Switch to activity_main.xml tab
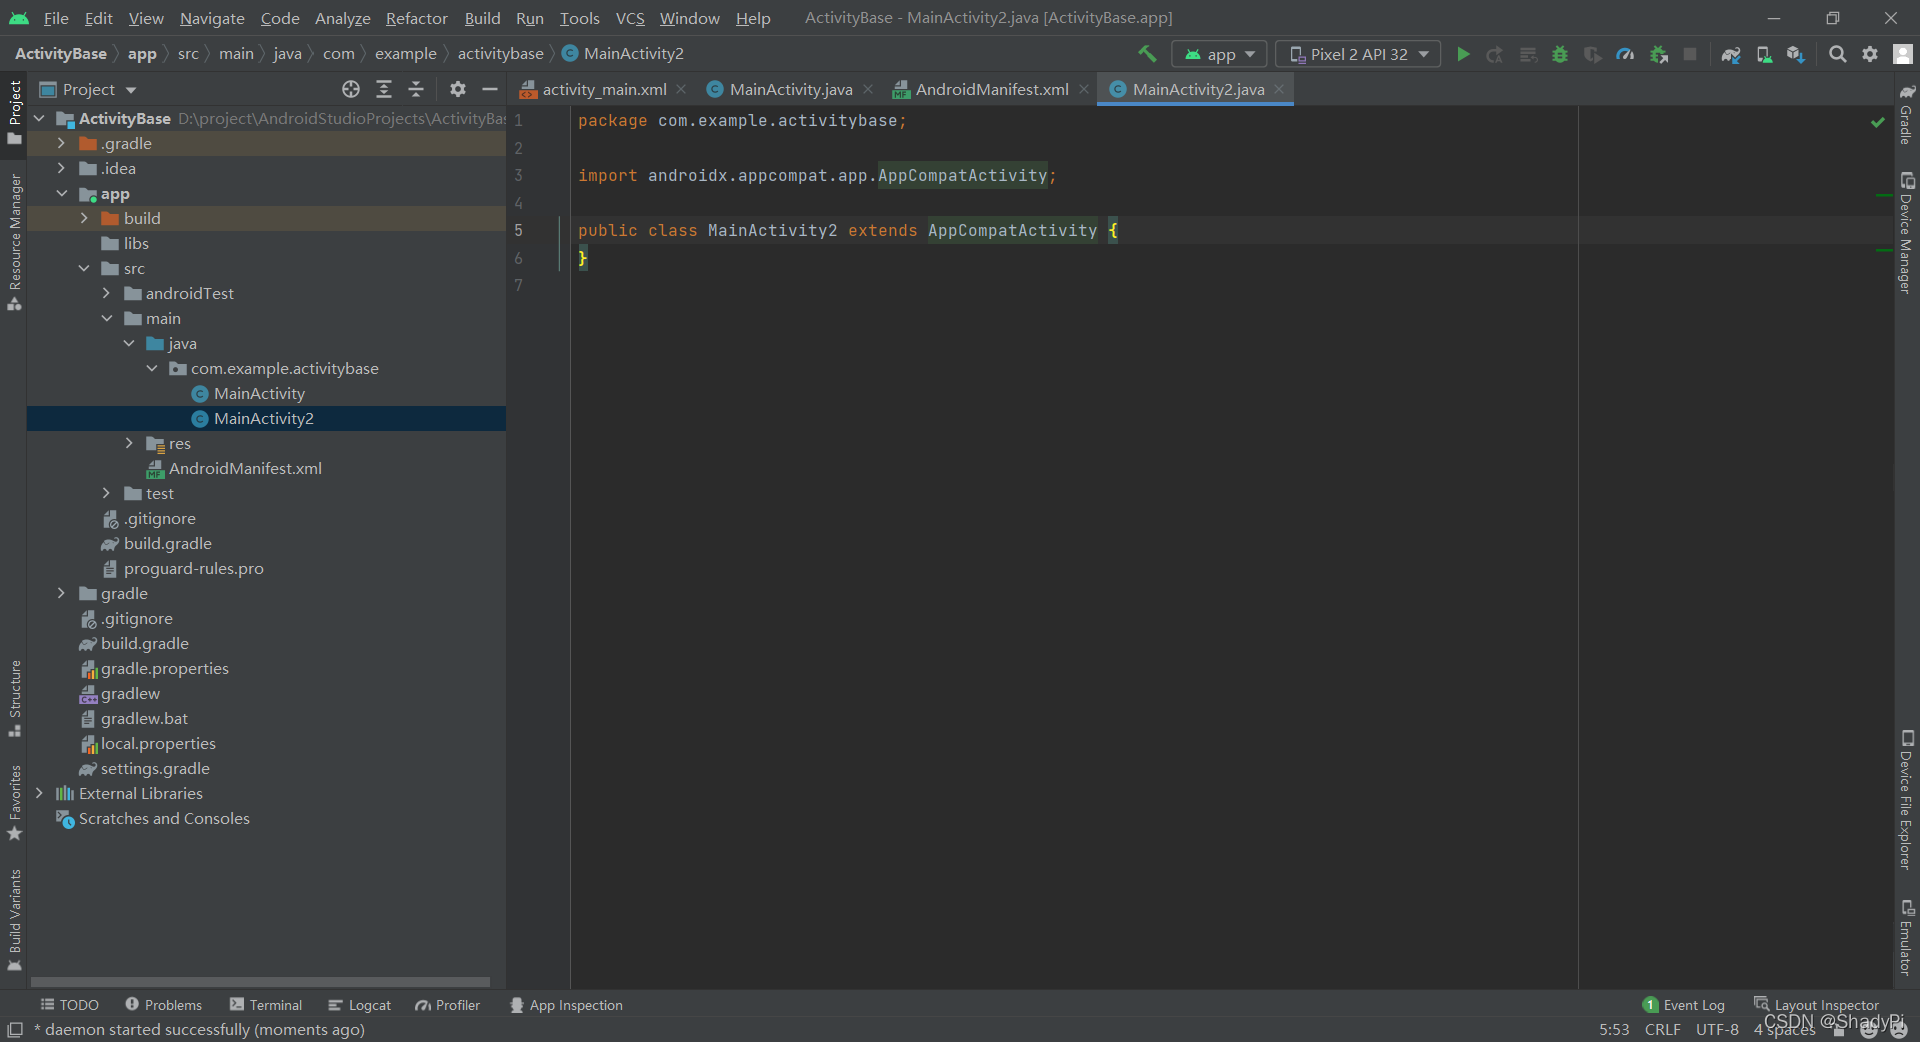 [604, 89]
